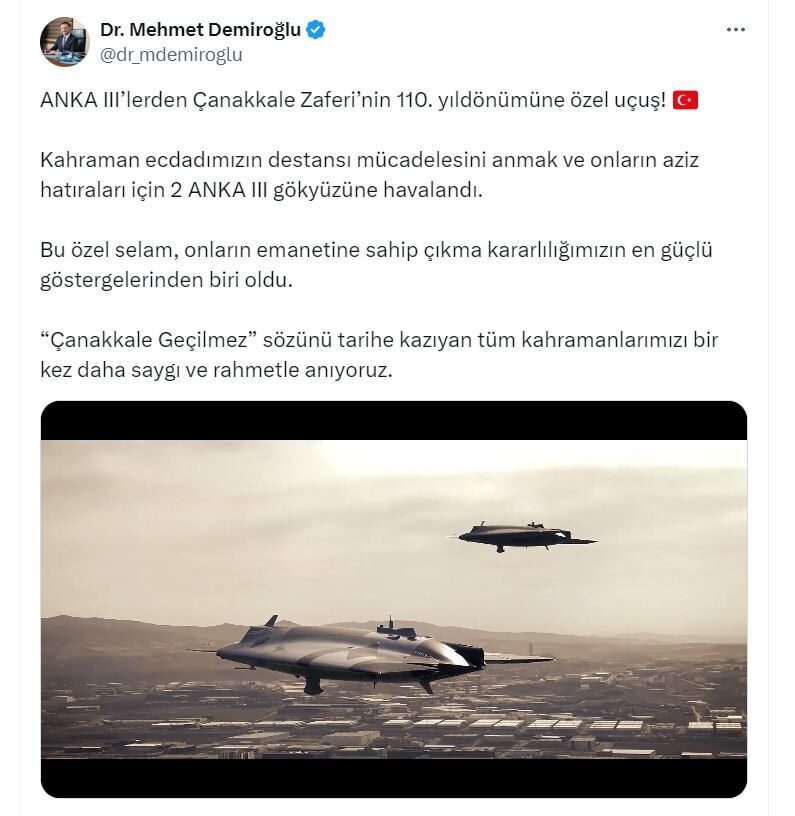The image size is (795, 816).
Task: Click the quoted phrase 'Çanakkale Geçilmez'
Action: (x=150, y=340)
